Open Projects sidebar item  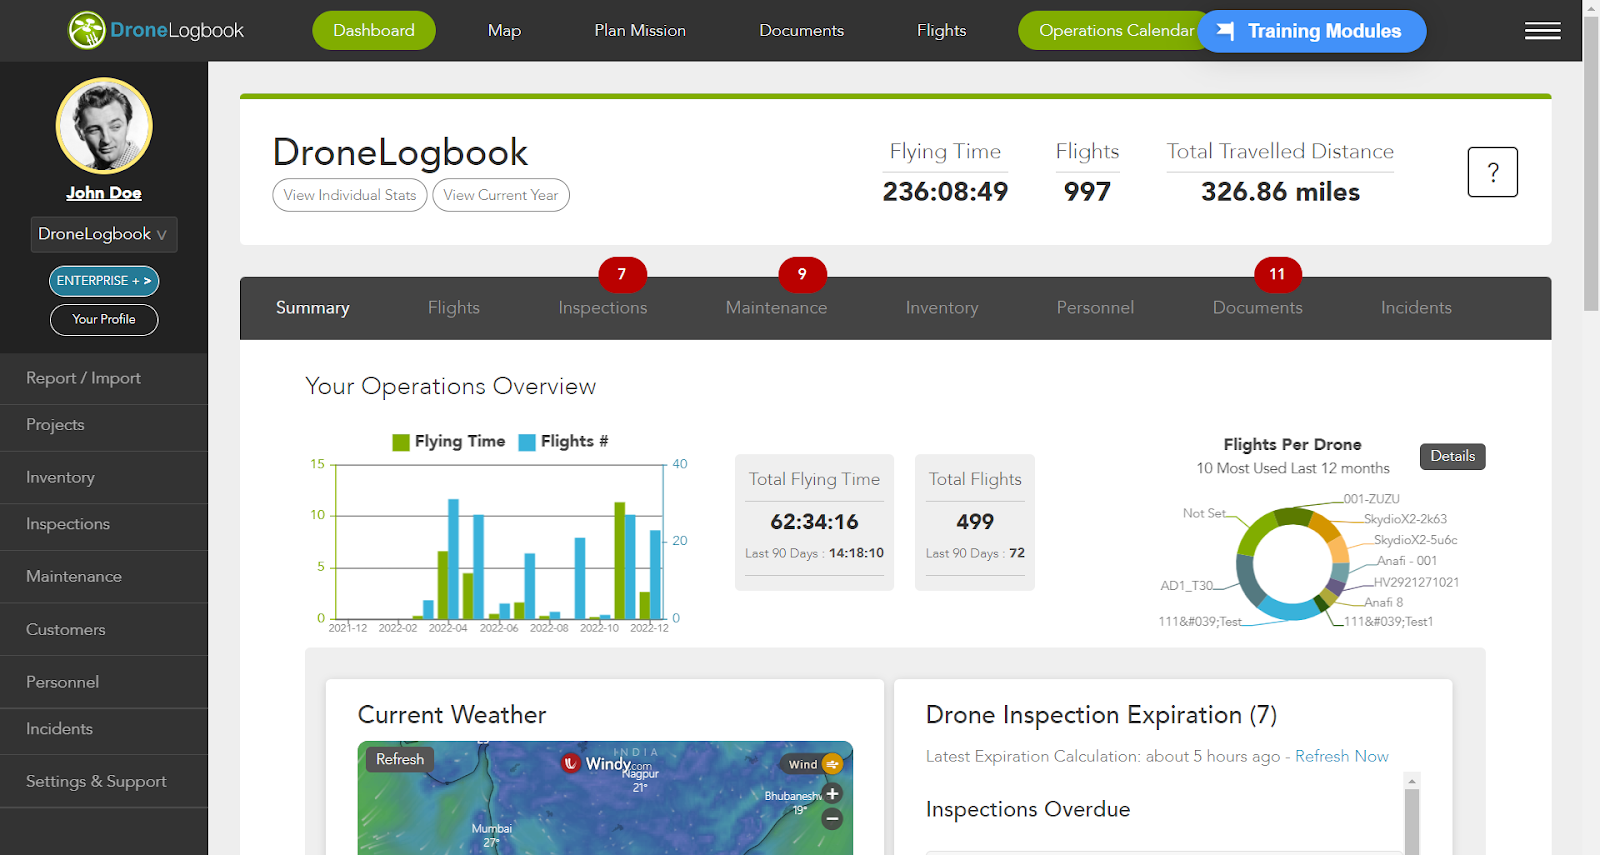coord(104,425)
